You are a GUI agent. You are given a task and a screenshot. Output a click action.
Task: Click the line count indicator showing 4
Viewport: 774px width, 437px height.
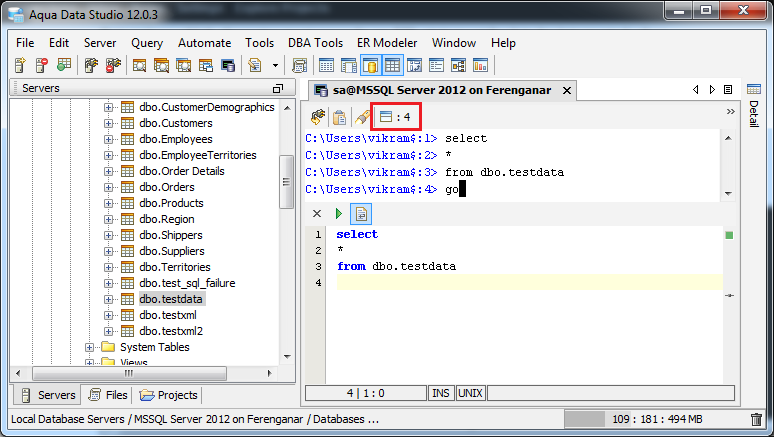pyautogui.click(x=395, y=117)
